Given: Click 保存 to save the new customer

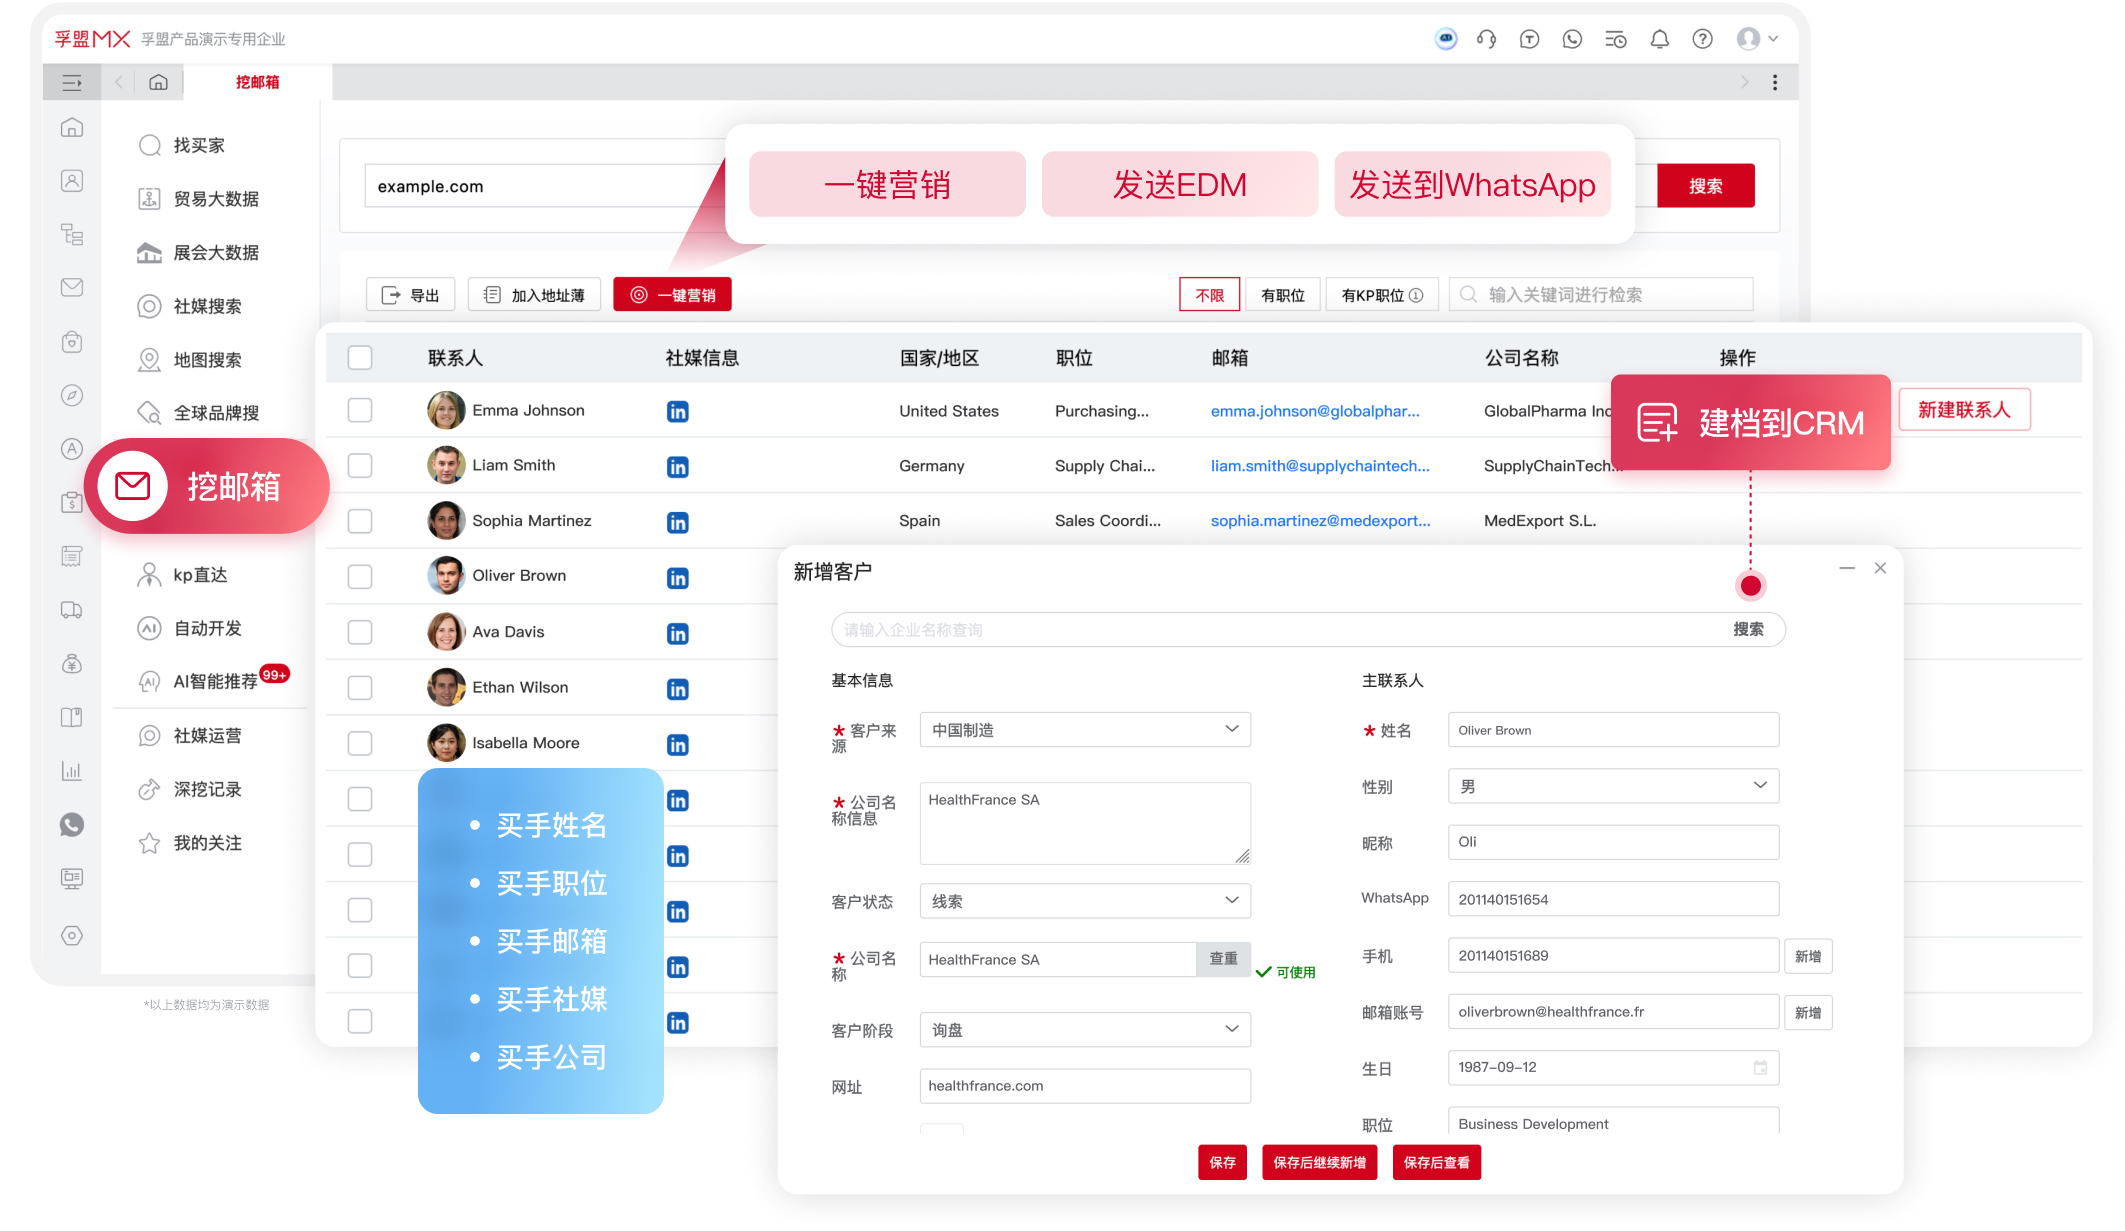Looking at the screenshot, I should [x=1222, y=1162].
